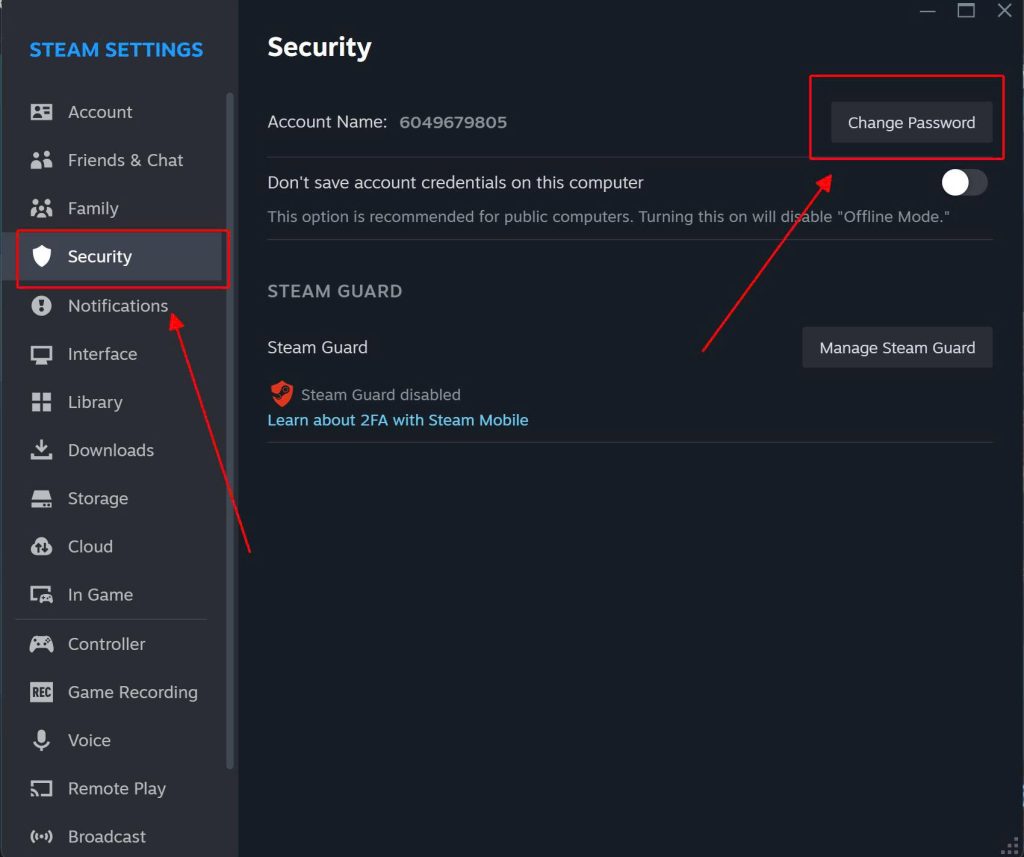Click the account name 6049679805
The width and height of the screenshot is (1024, 857).
[453, 122]
